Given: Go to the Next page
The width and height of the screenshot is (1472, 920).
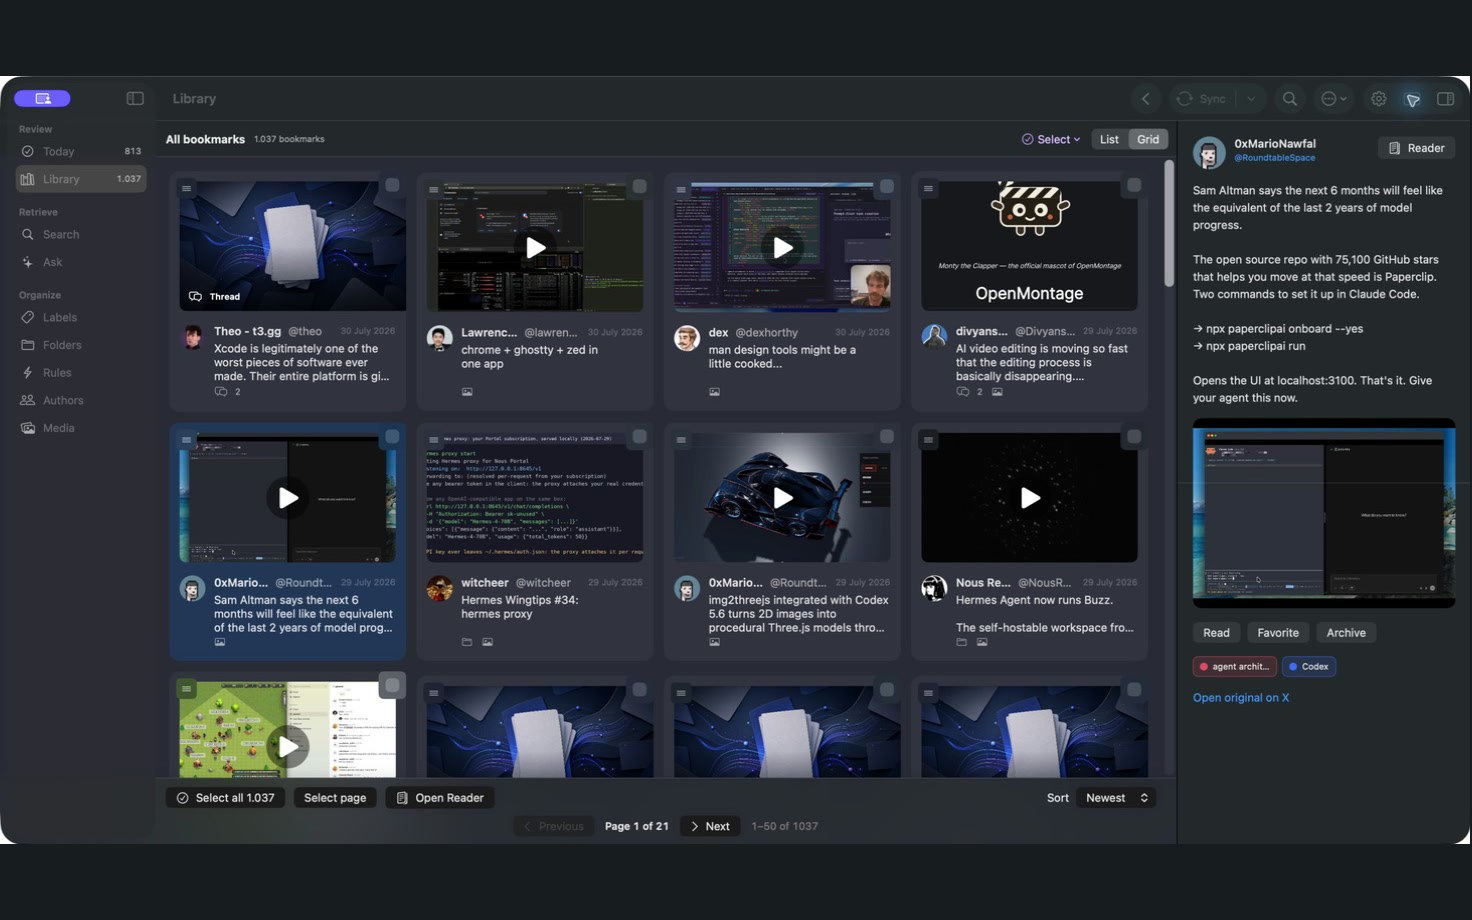Looking at the screenshot, I should pos(710,826).
